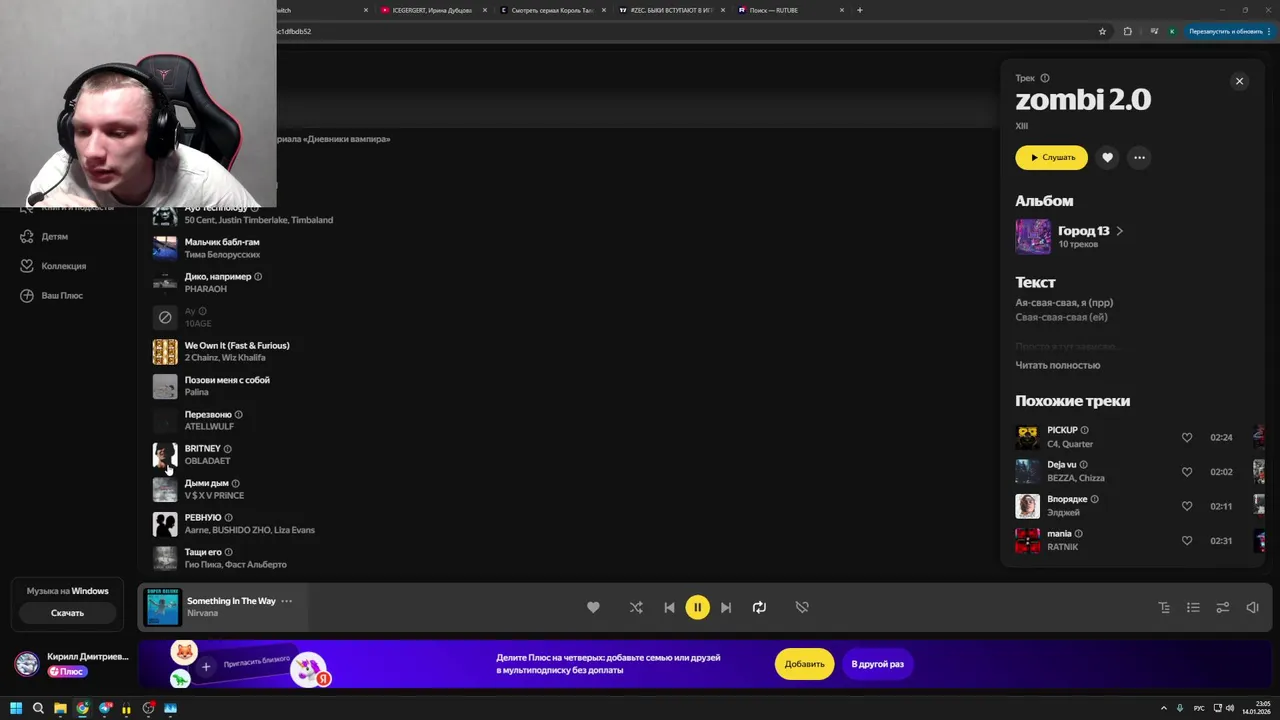Open a new browser tab

pyautogui.click(x=860, y=10)
